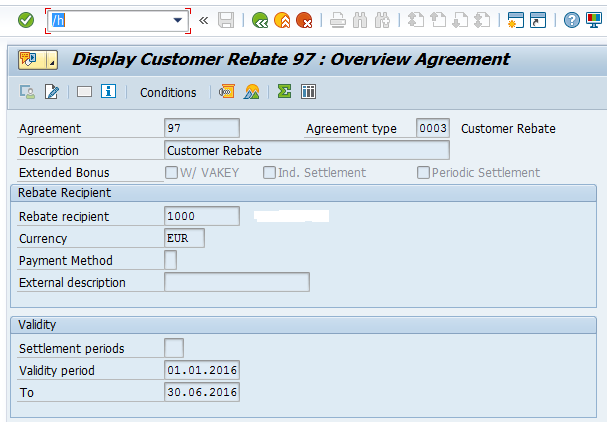Click the Settlement periods field
This screenshot has width=607, height=422.
(174, 348)
